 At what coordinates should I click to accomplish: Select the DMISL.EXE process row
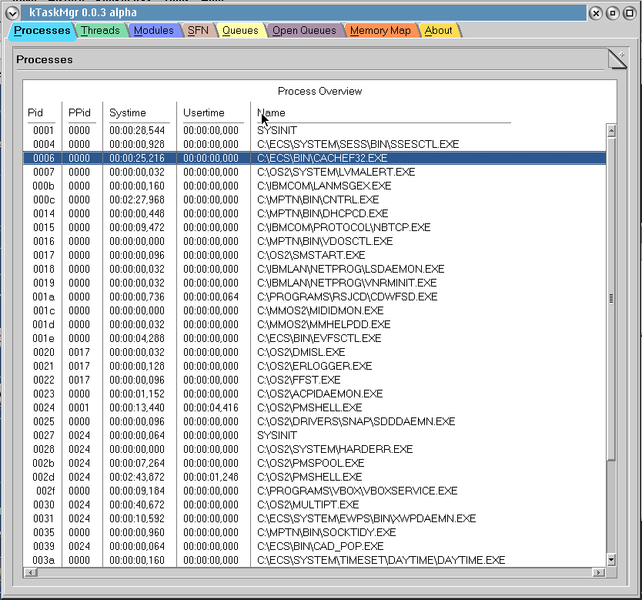click(x=314, y=352)
